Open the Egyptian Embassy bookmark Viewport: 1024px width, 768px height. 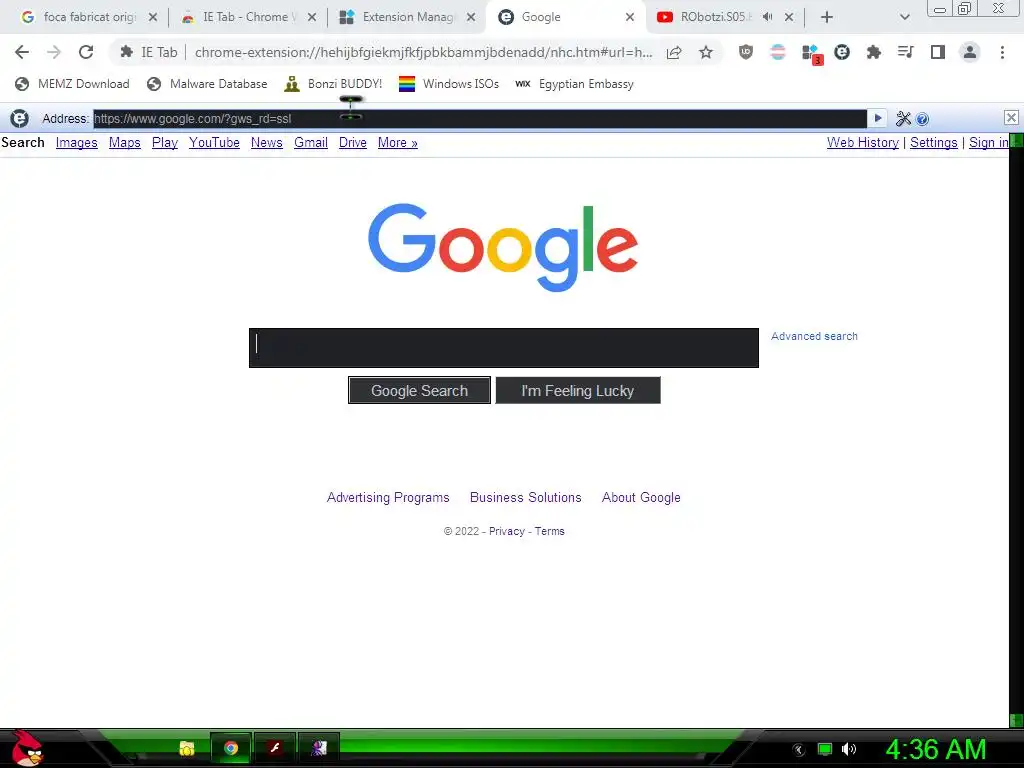click(574, 84)
